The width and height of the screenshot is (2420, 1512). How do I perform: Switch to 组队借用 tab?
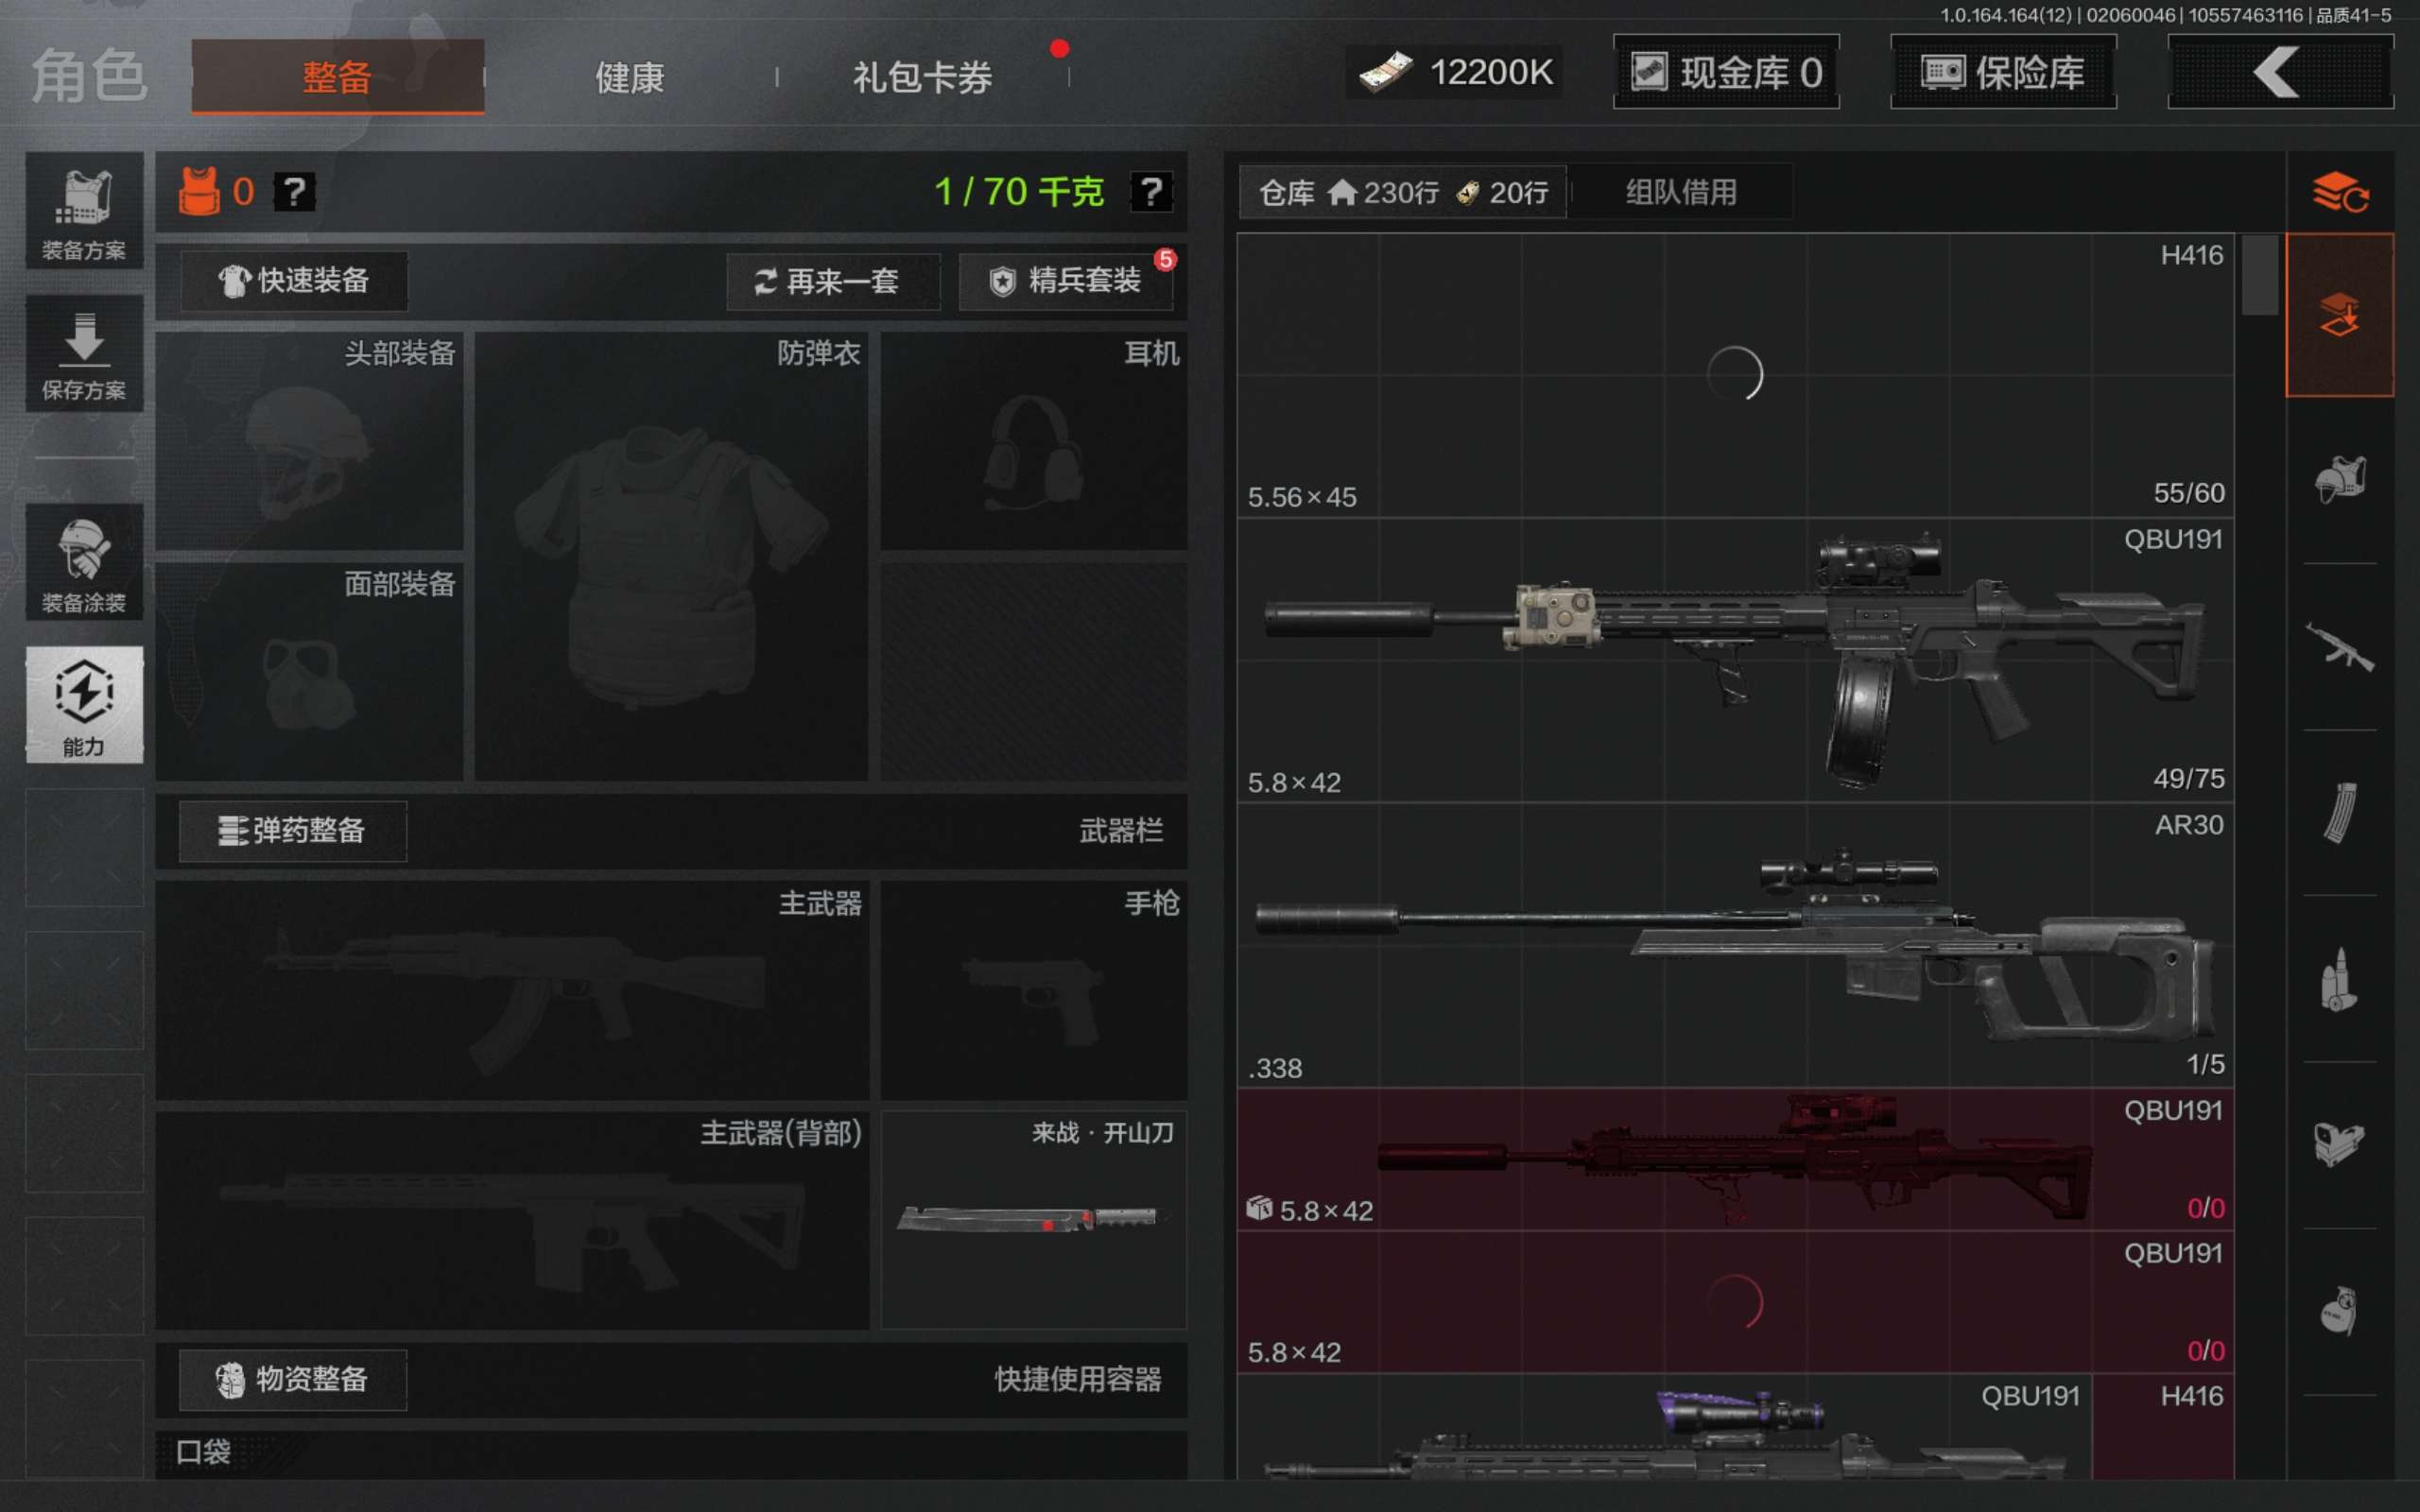pos(1680,192)
